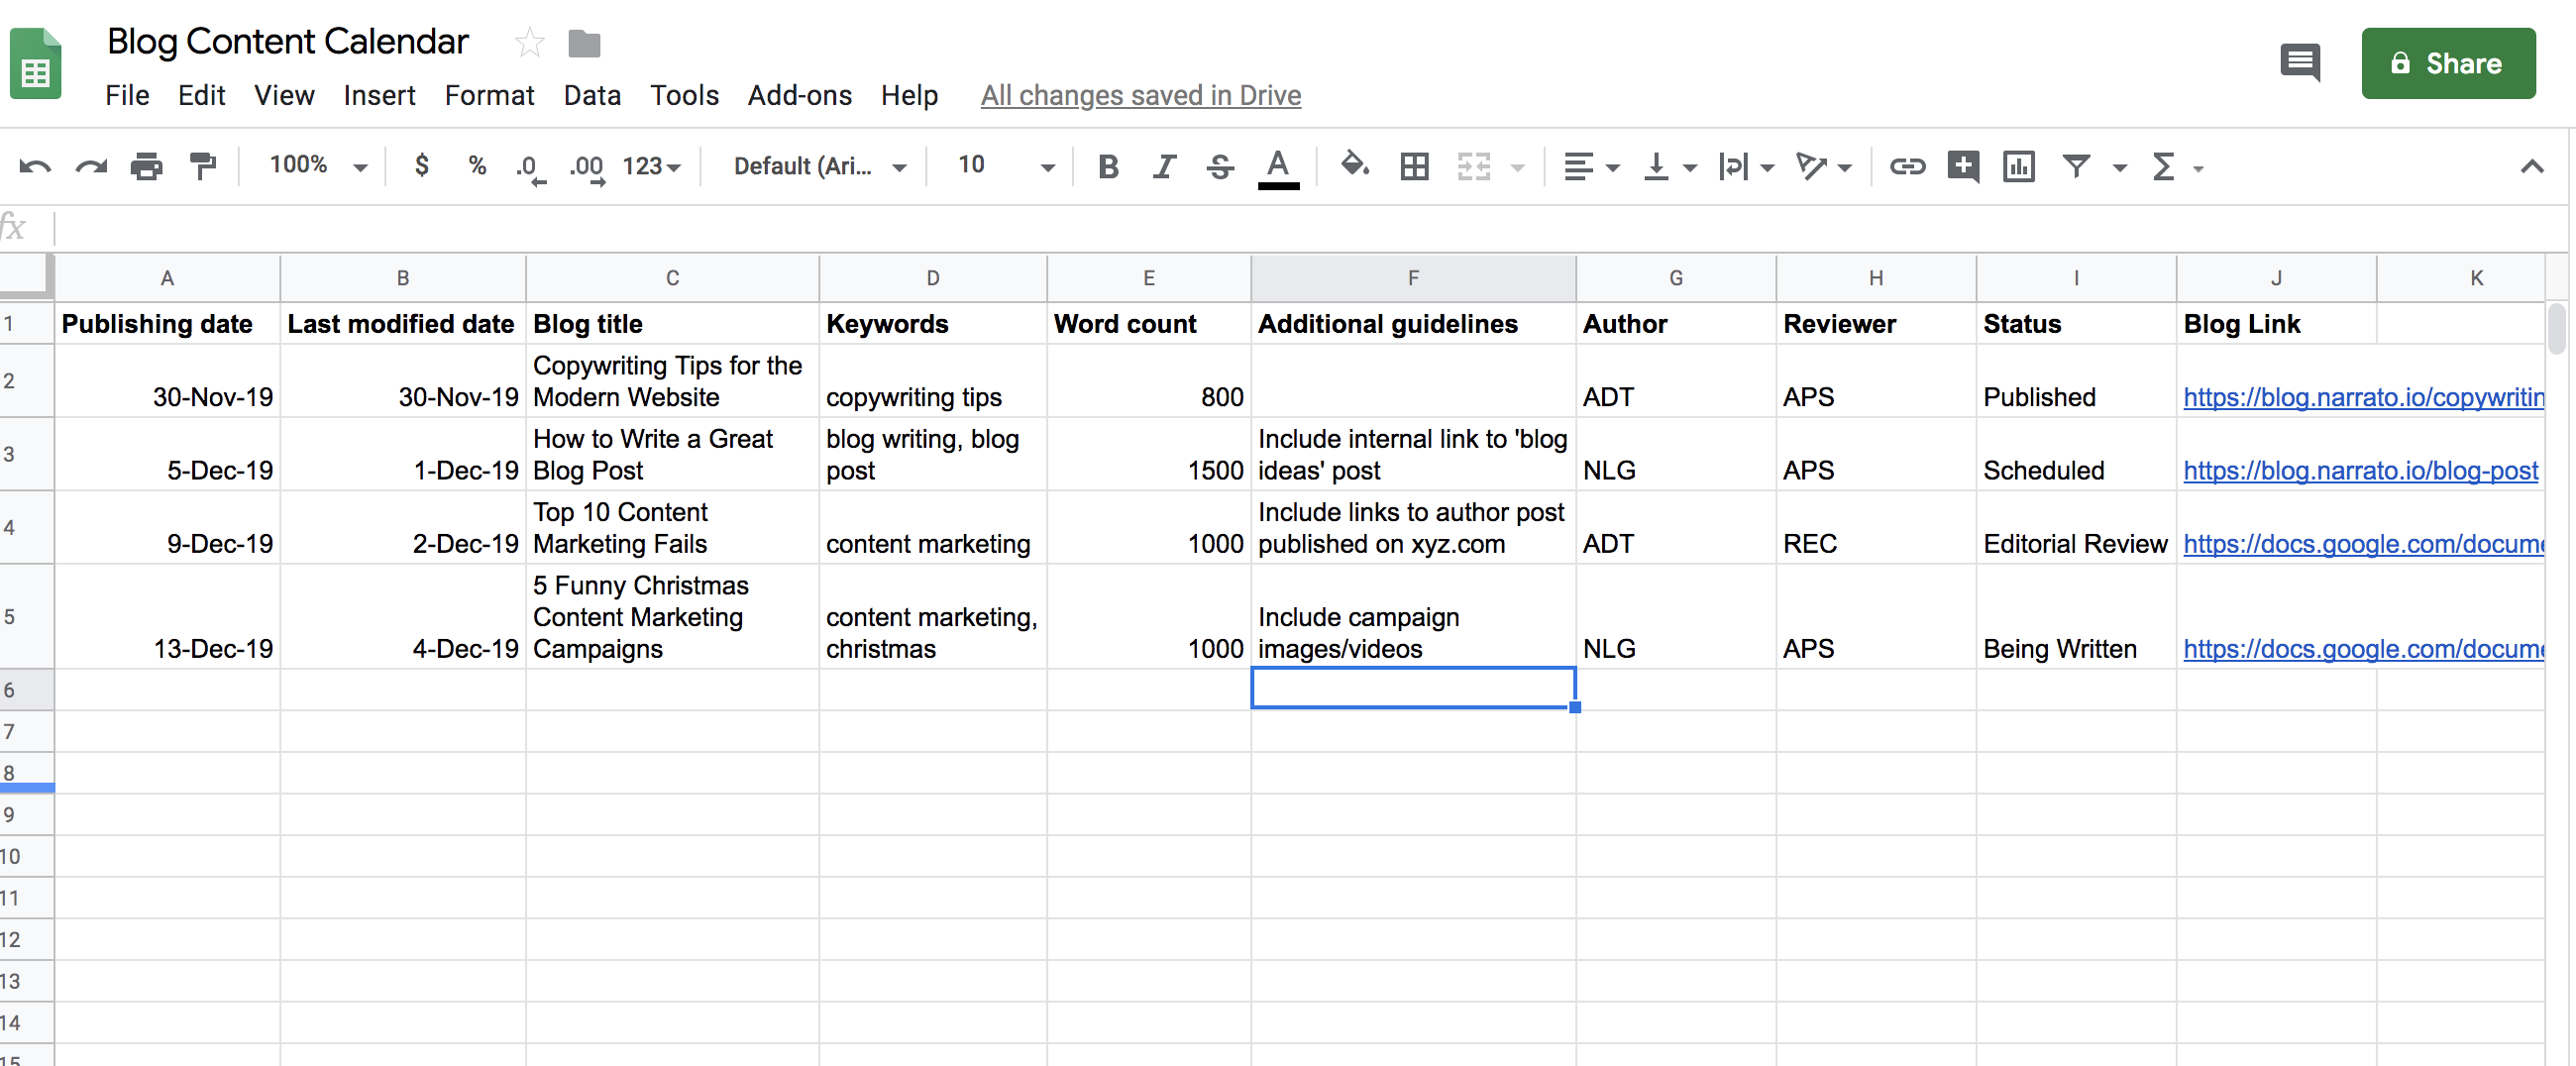Select the Italic formatting tool
The height and width of the screenshot is (1066, 2576).
coord(1163,166)
